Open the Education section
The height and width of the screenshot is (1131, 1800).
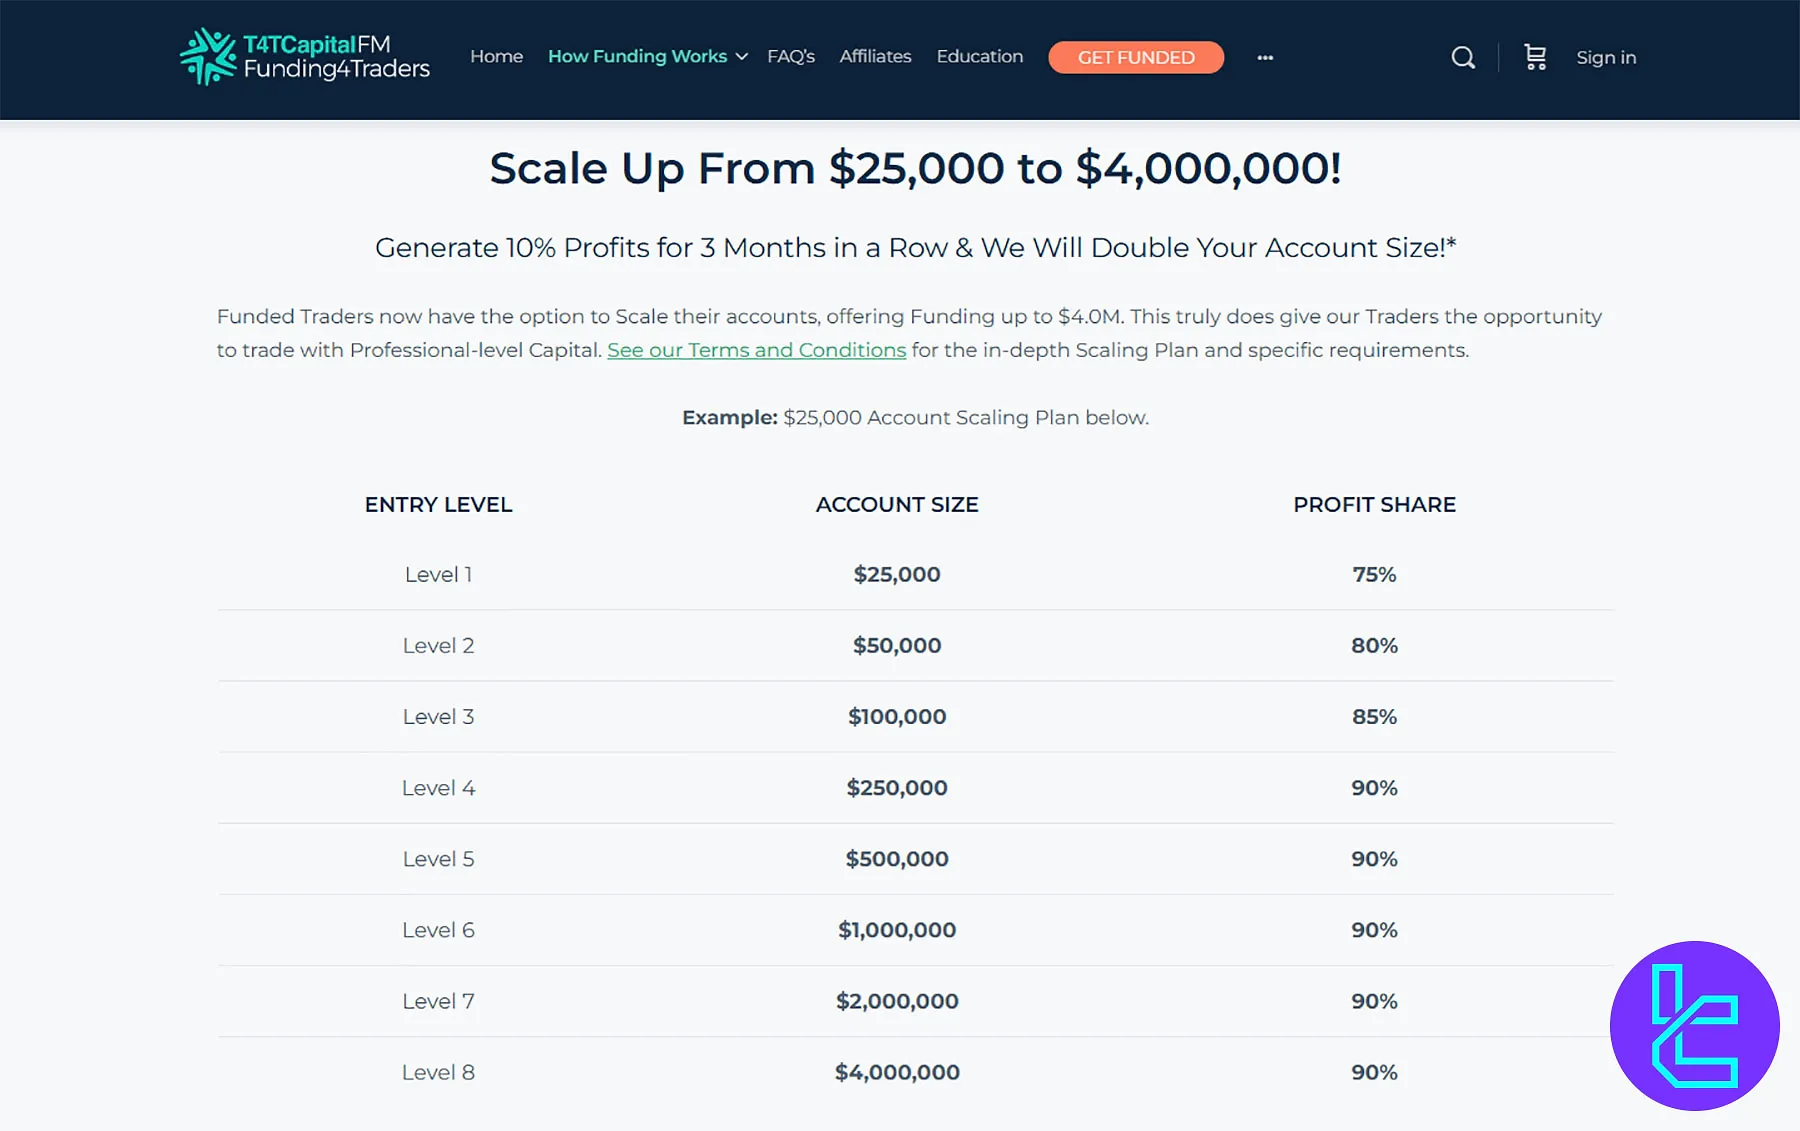pyautogui.click(x=979, y=57)
